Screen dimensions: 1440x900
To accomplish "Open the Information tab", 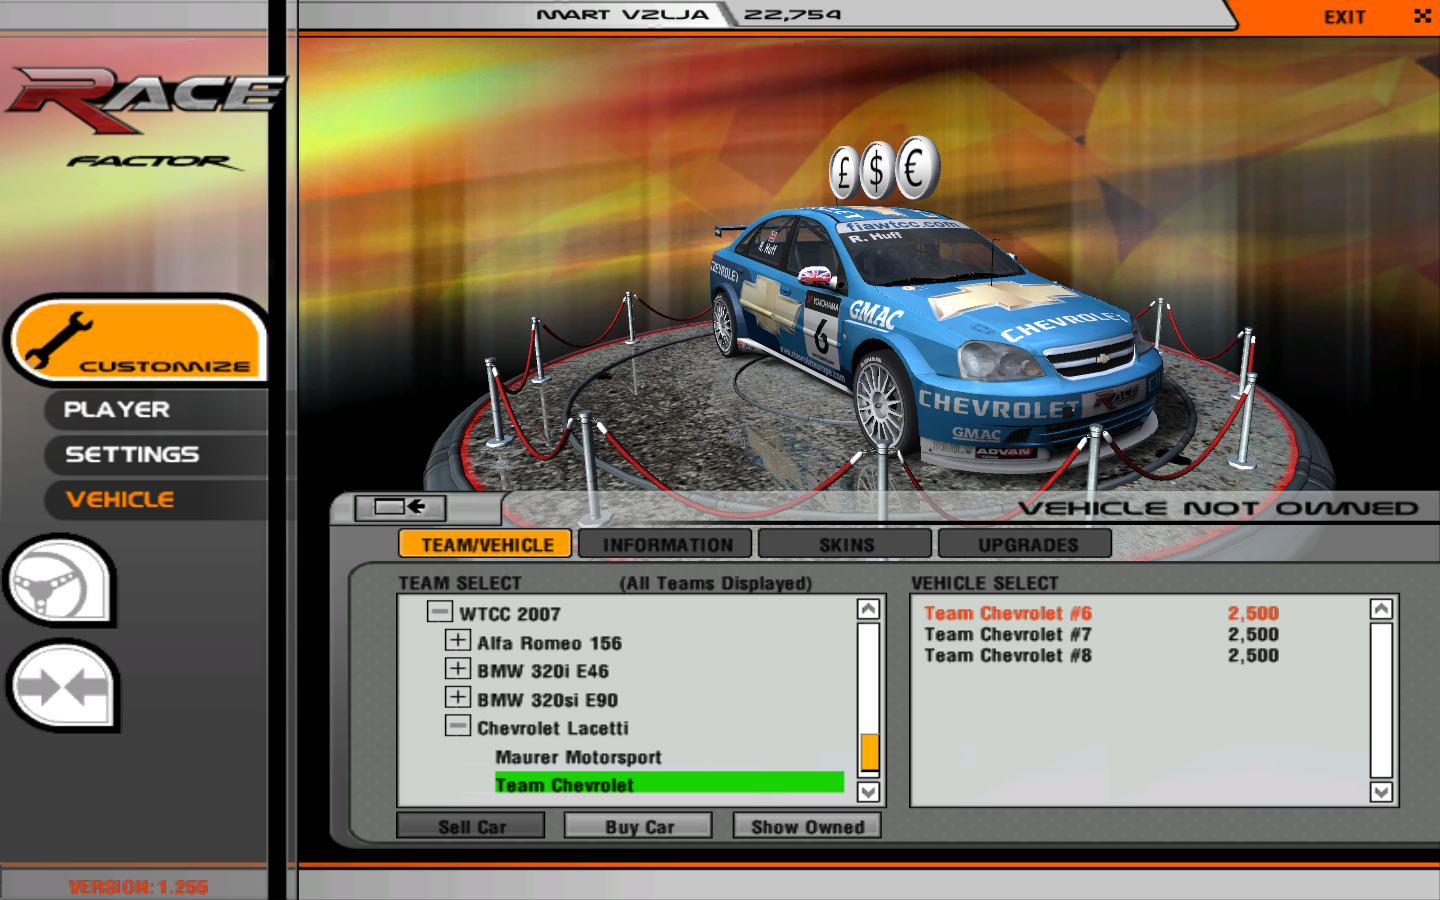I will [x=667, y=544].
